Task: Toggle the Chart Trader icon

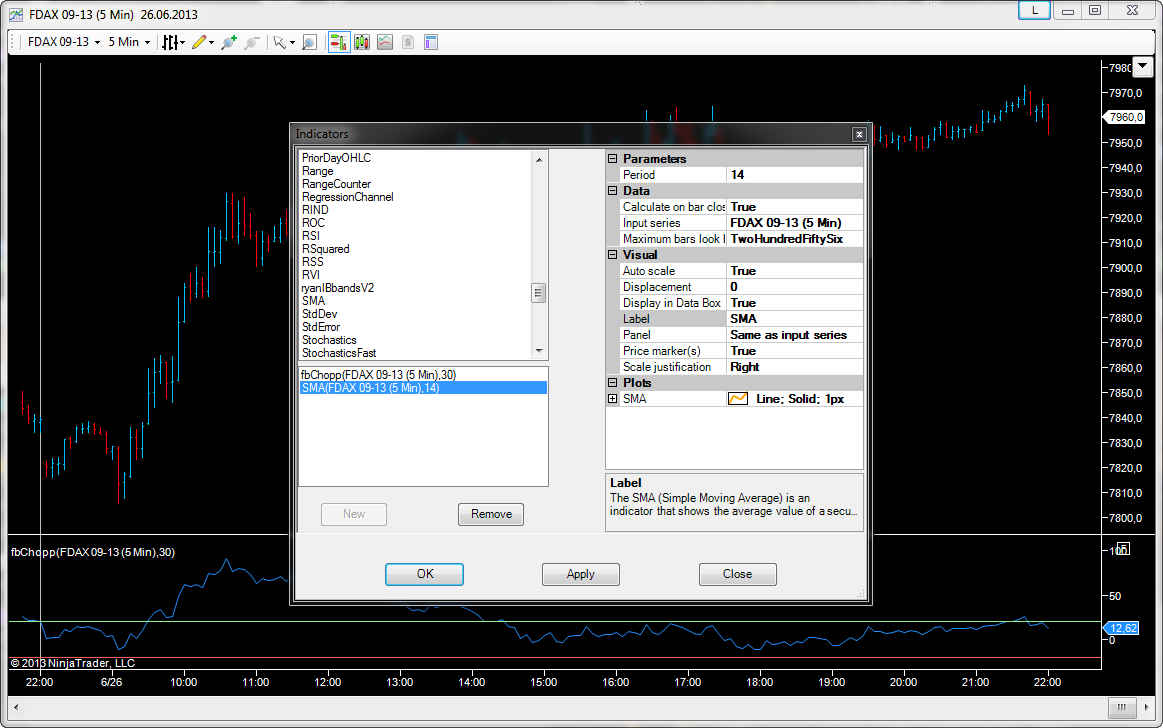Action: pos(339,42)
